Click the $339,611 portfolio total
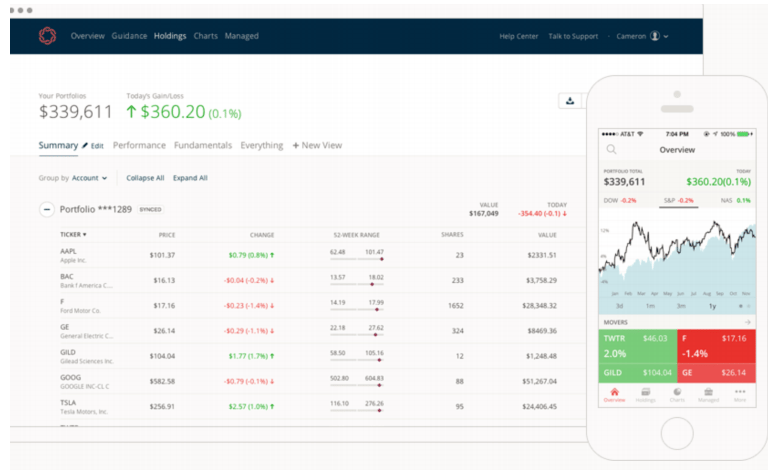Viewport: 776px width, 470px height. click(76, 112)
